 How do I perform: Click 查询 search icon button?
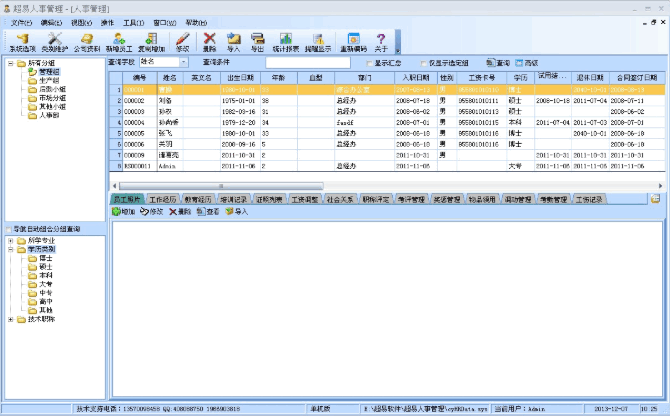pos(498,63)
